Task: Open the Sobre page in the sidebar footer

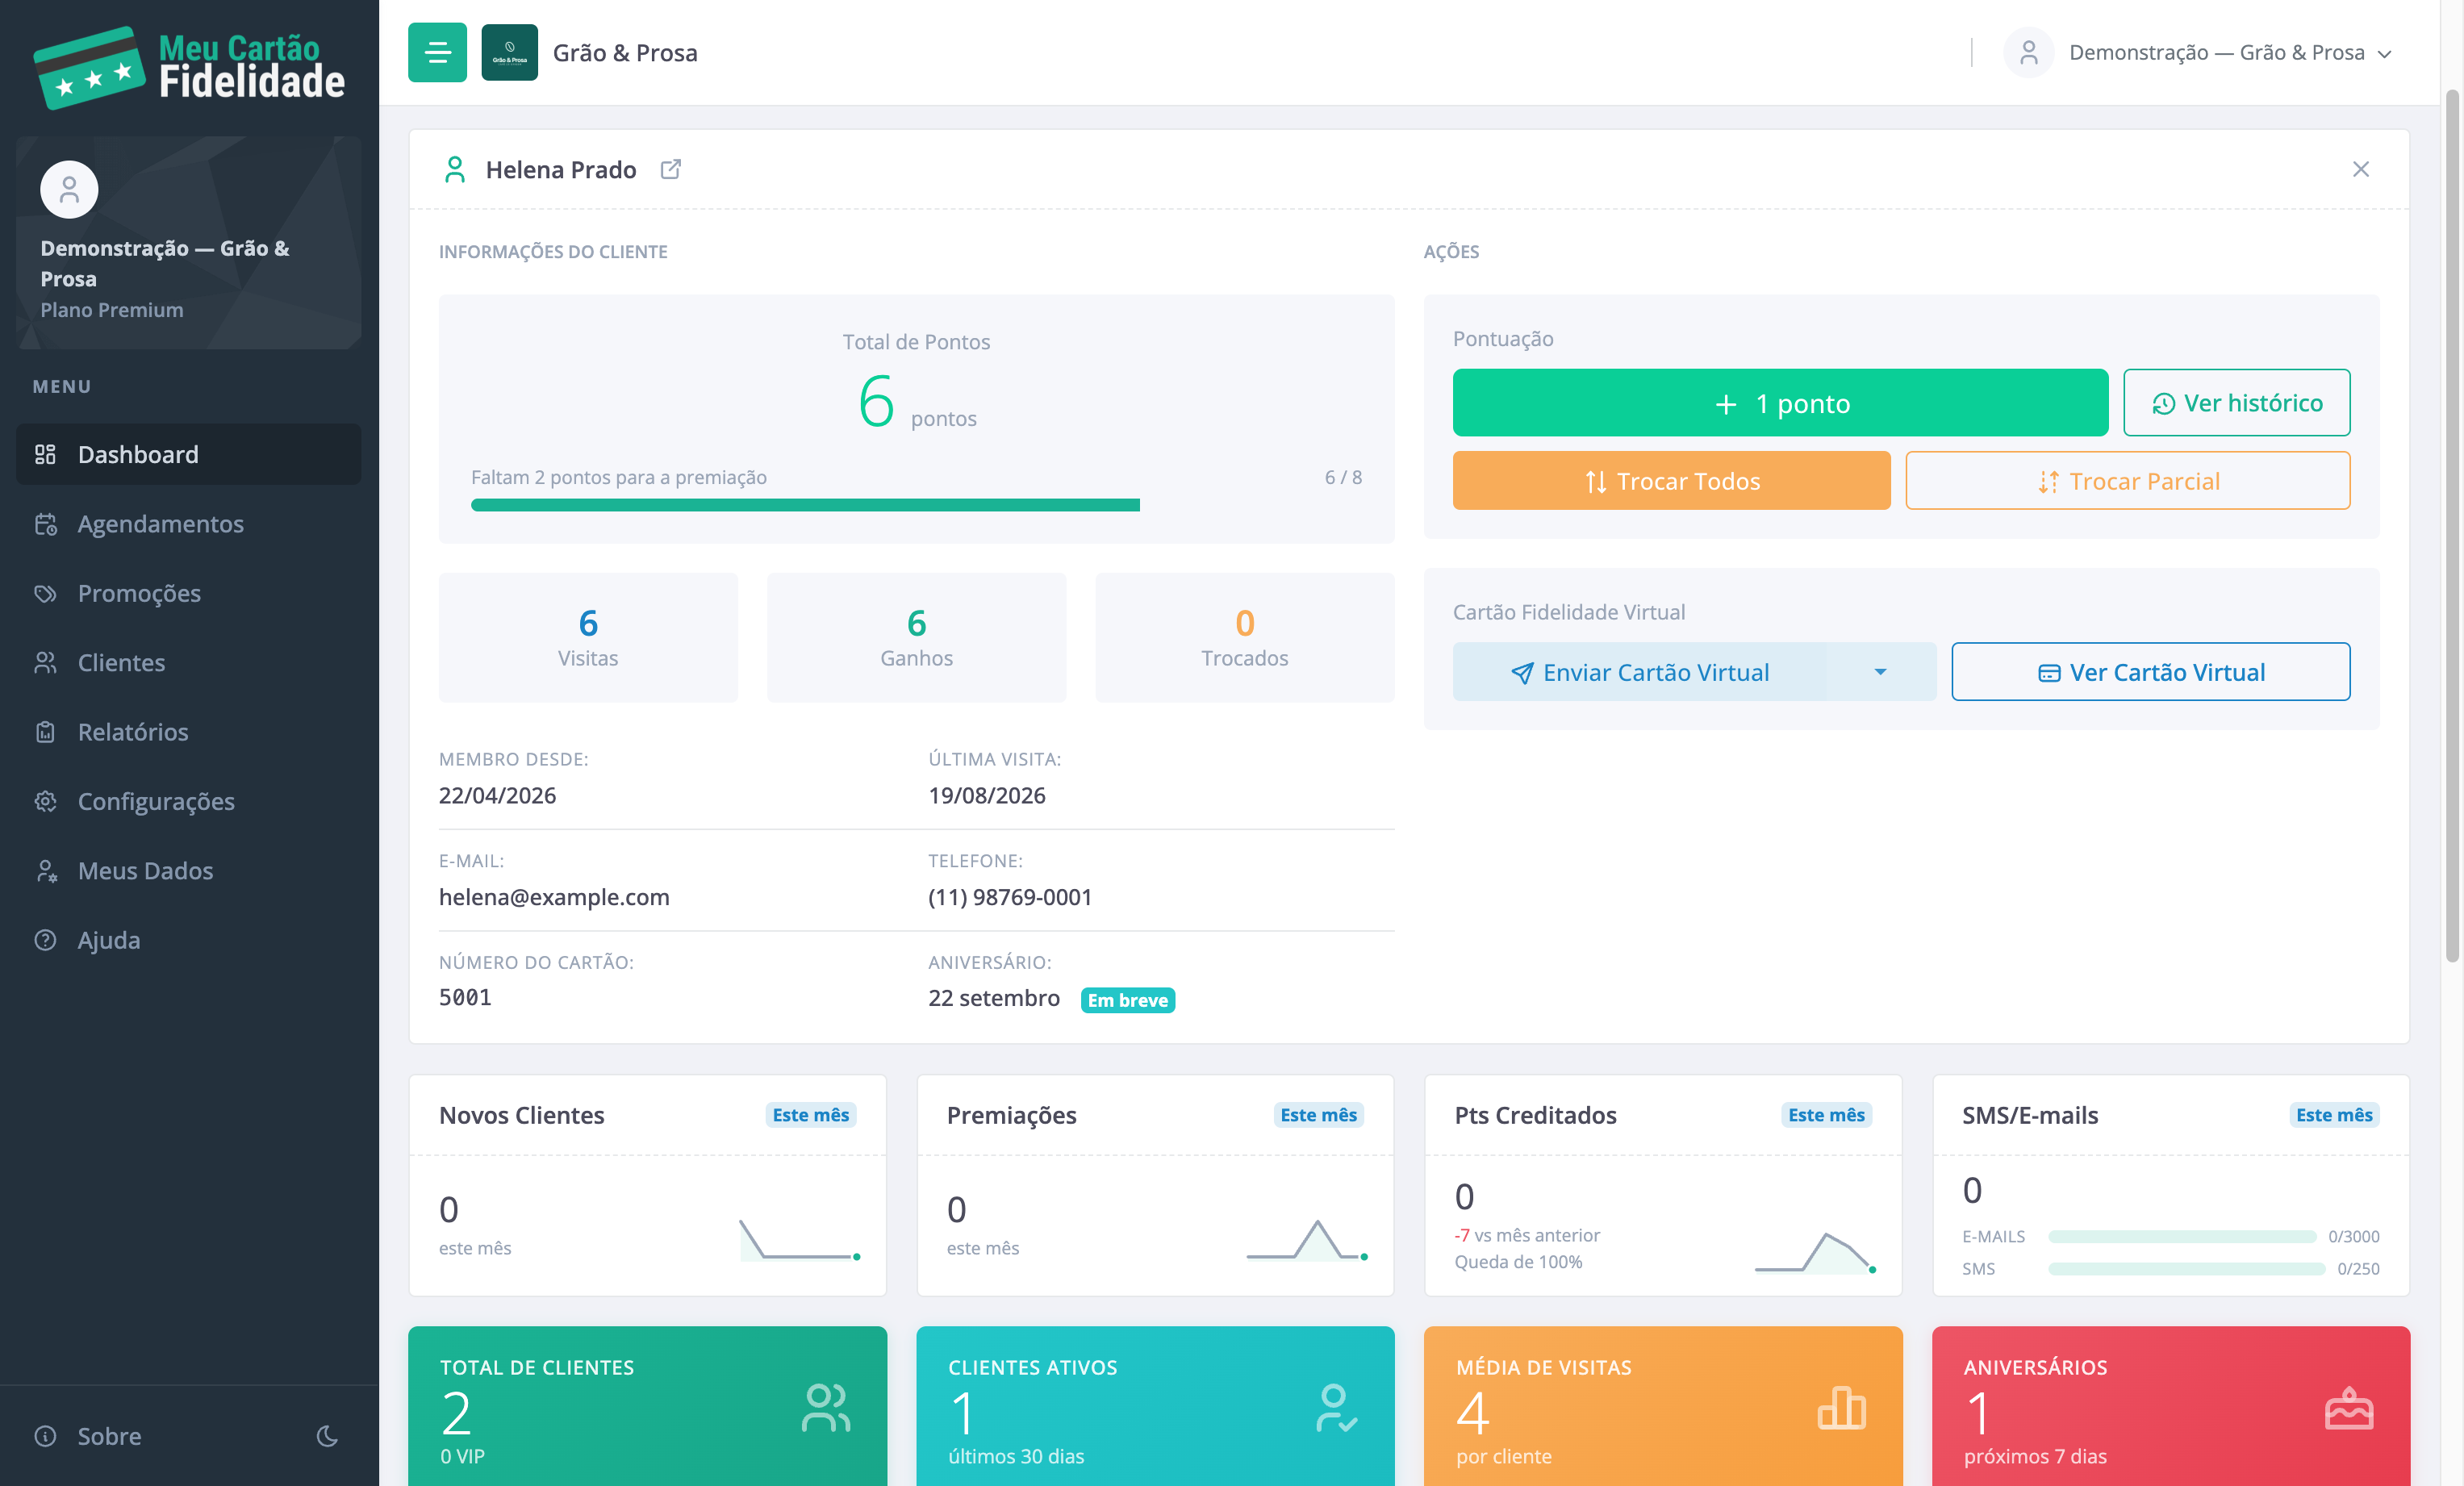Action: [x=109, y=1435]
